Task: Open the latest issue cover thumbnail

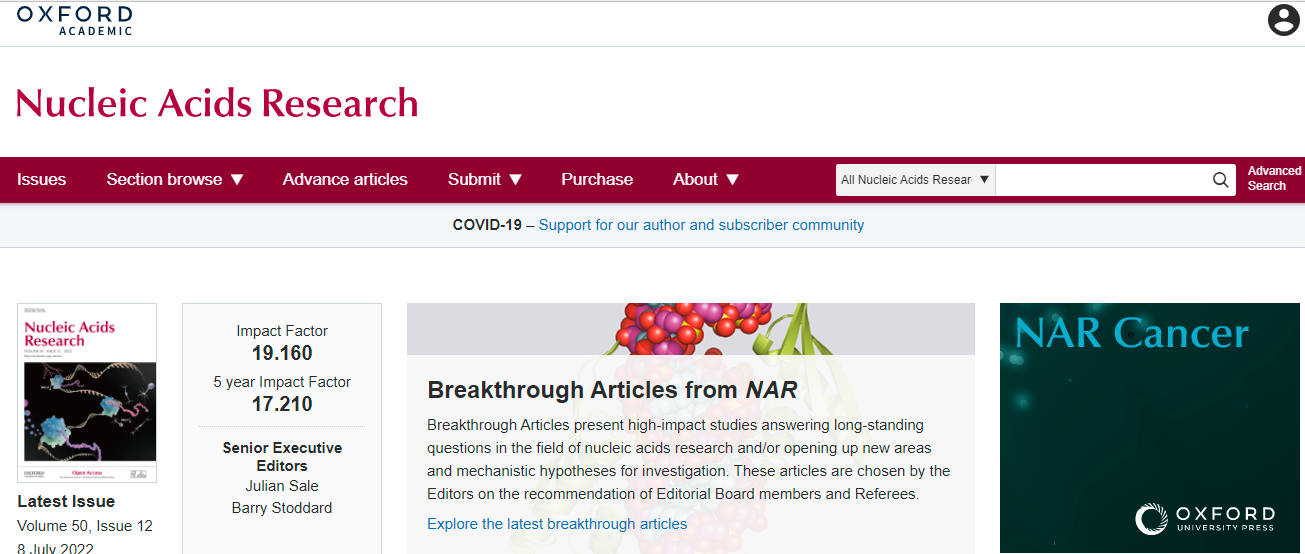Action: [x=87, y=393]
